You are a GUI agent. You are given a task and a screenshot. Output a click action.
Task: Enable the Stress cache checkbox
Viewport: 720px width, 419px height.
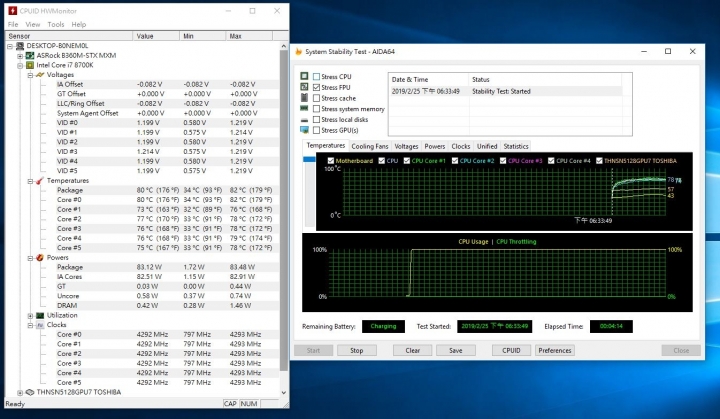point(316,98)
